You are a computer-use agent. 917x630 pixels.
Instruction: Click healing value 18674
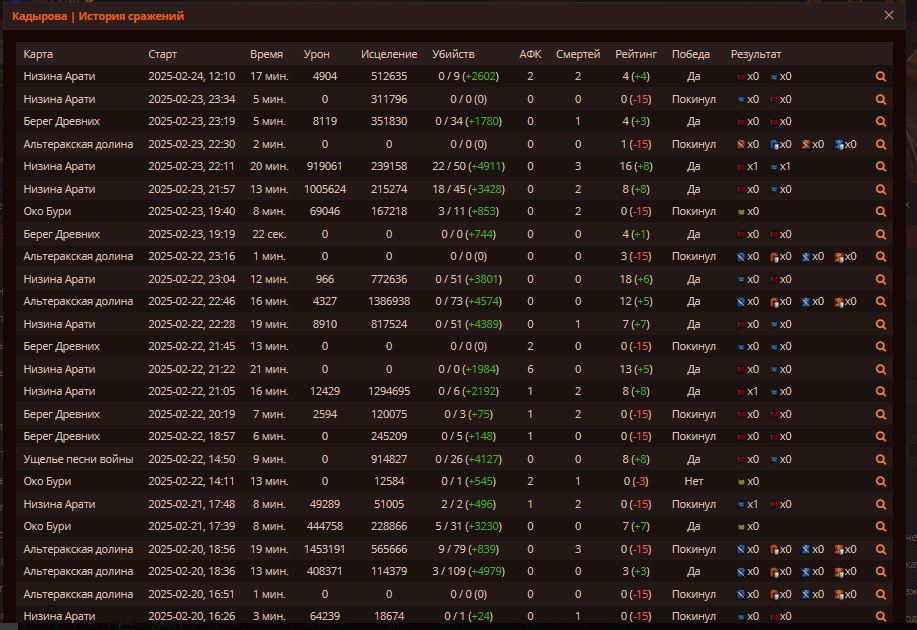(x=389, y=617)
